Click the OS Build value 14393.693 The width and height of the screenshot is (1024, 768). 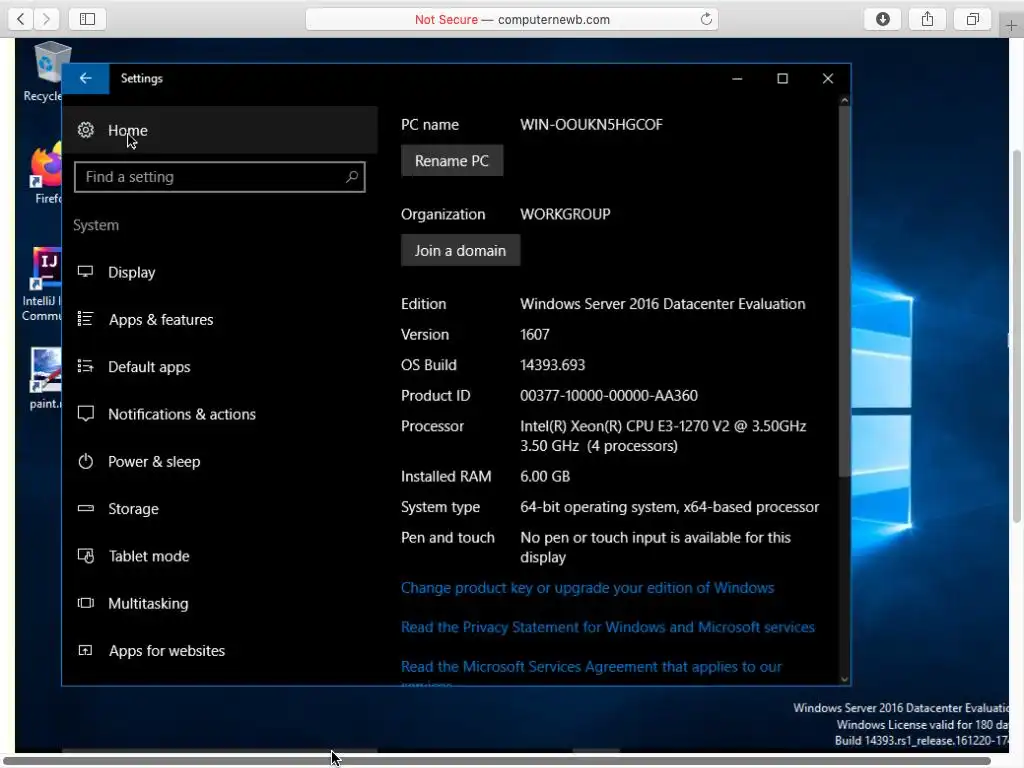(552, 365)
